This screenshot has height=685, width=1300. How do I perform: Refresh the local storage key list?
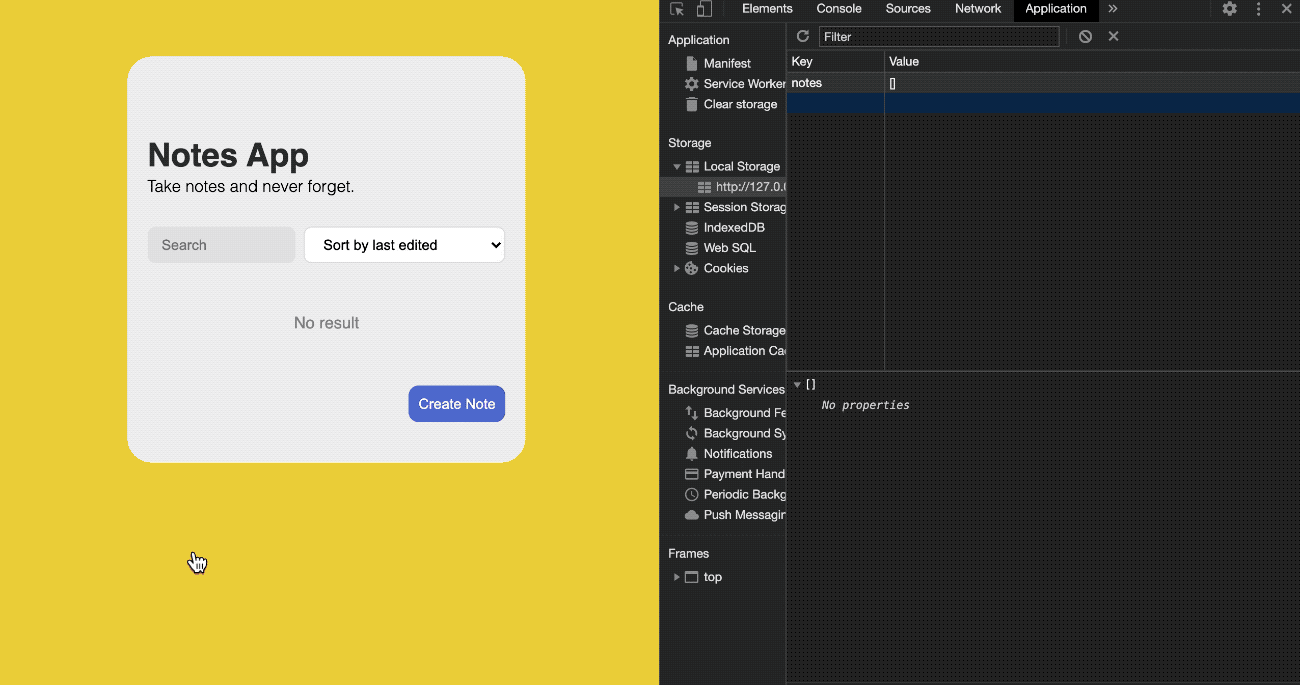coord(802,36)
